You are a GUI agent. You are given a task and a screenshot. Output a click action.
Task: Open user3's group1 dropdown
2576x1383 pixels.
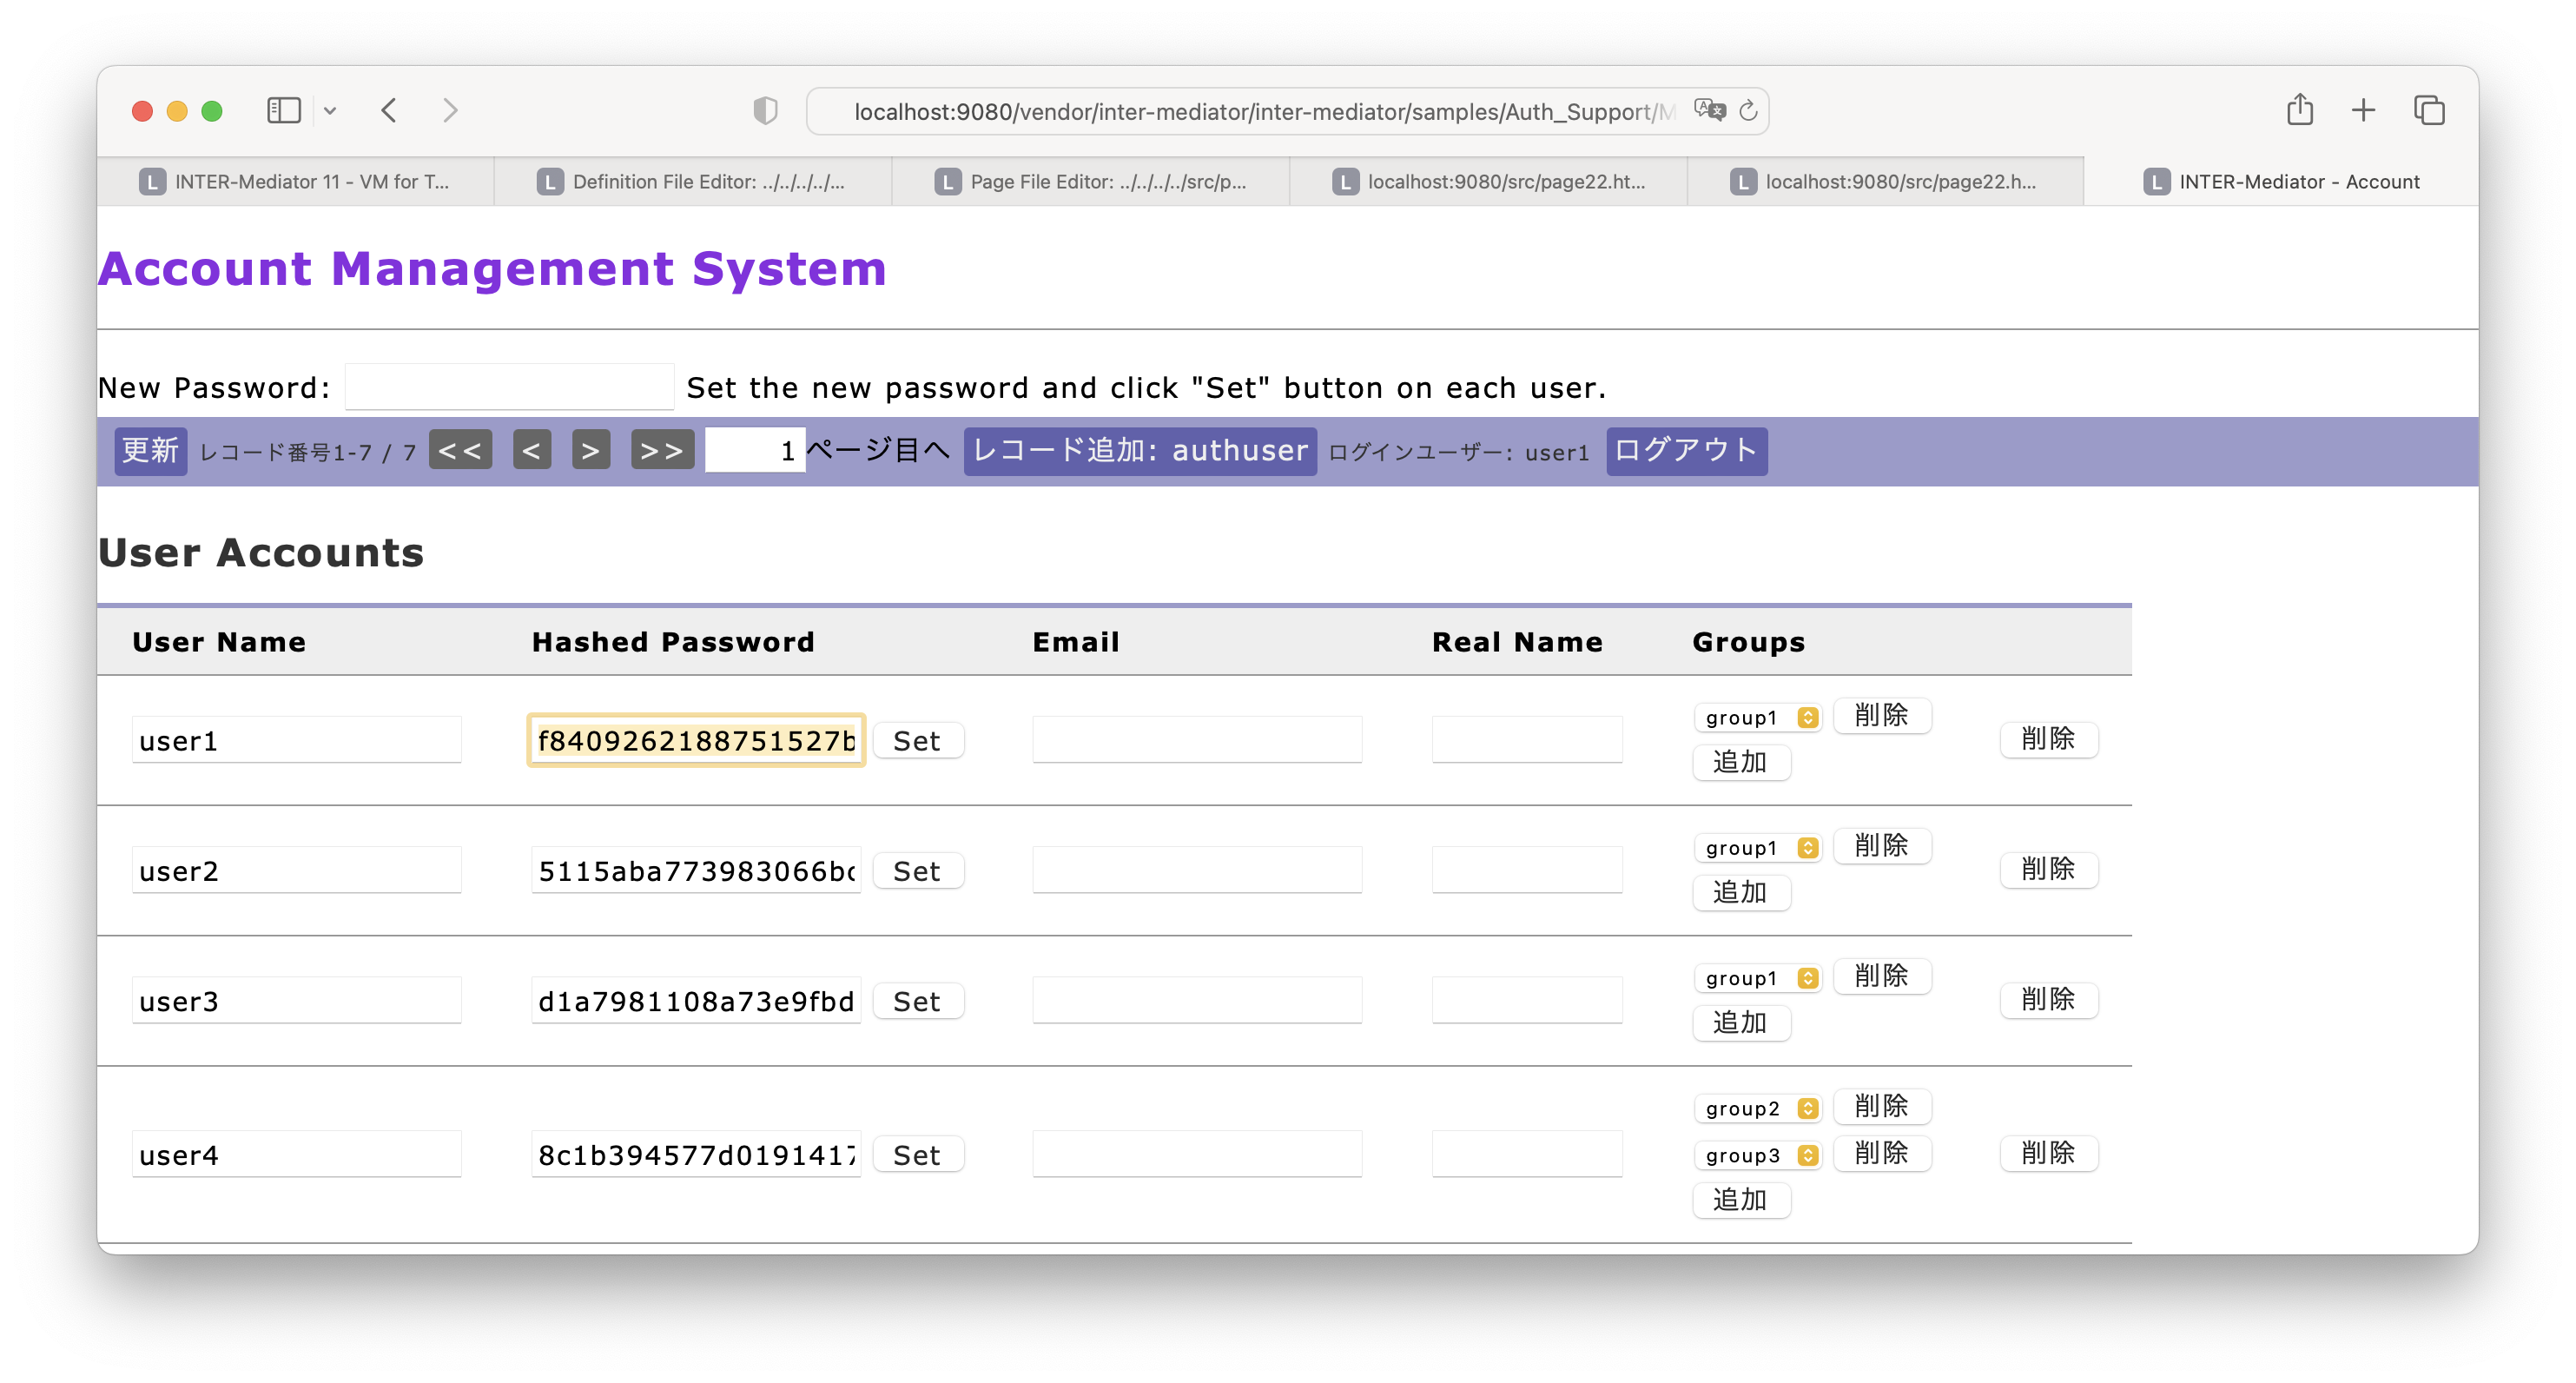click(1758, 978)
